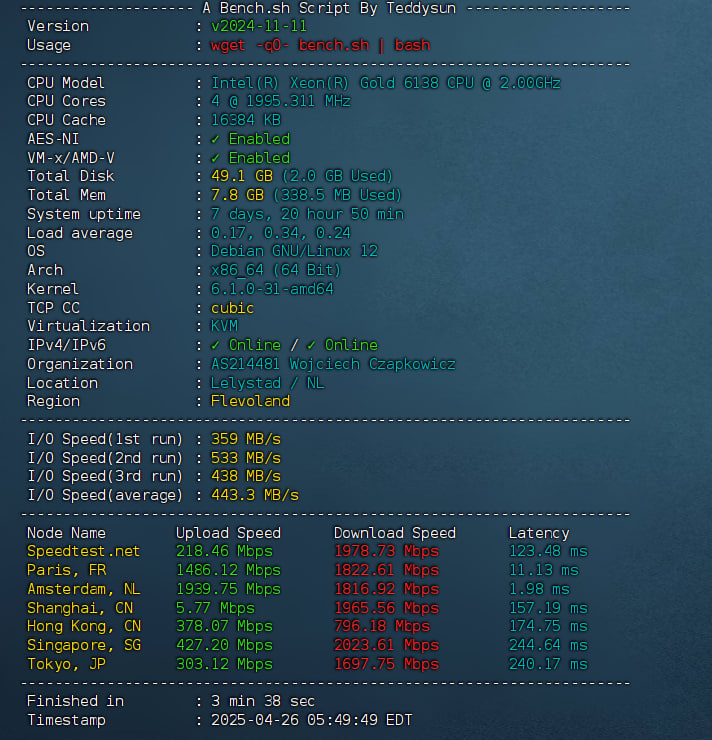Click the Shanghai upload speed 5.77 Mbps
The height and width of the screenshot is (740, 712).
click(215, 608)
